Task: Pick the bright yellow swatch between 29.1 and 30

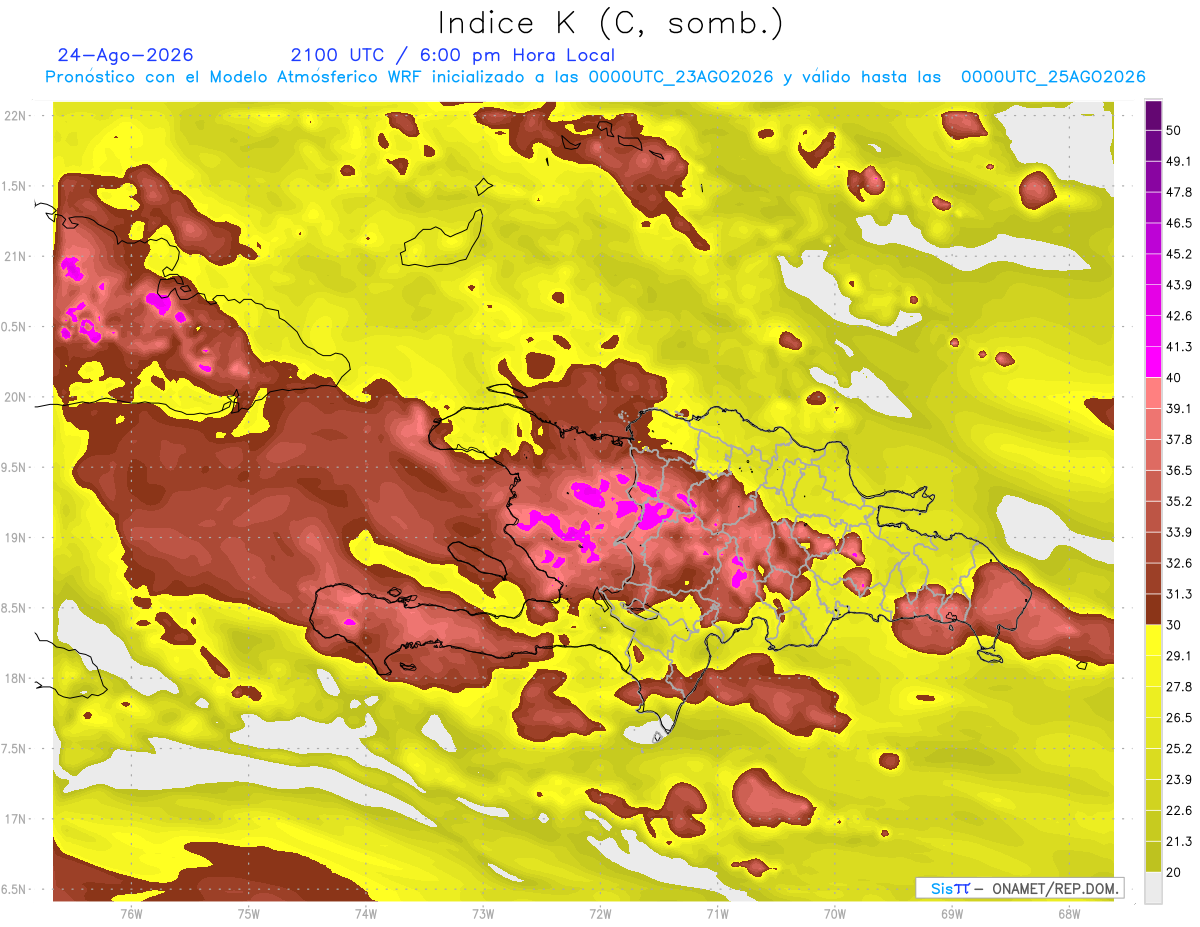Action: pyautogui.click(x=1153, y=641)
